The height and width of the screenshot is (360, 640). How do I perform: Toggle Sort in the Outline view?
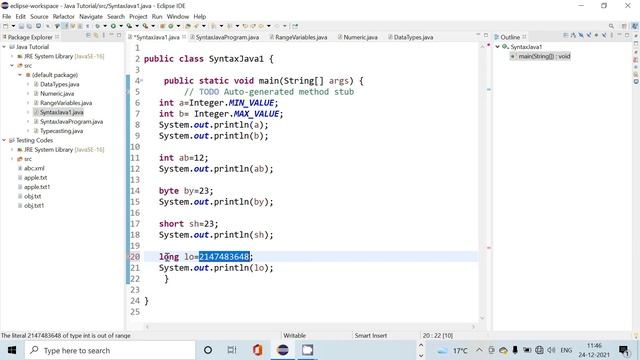pos(573,36)
